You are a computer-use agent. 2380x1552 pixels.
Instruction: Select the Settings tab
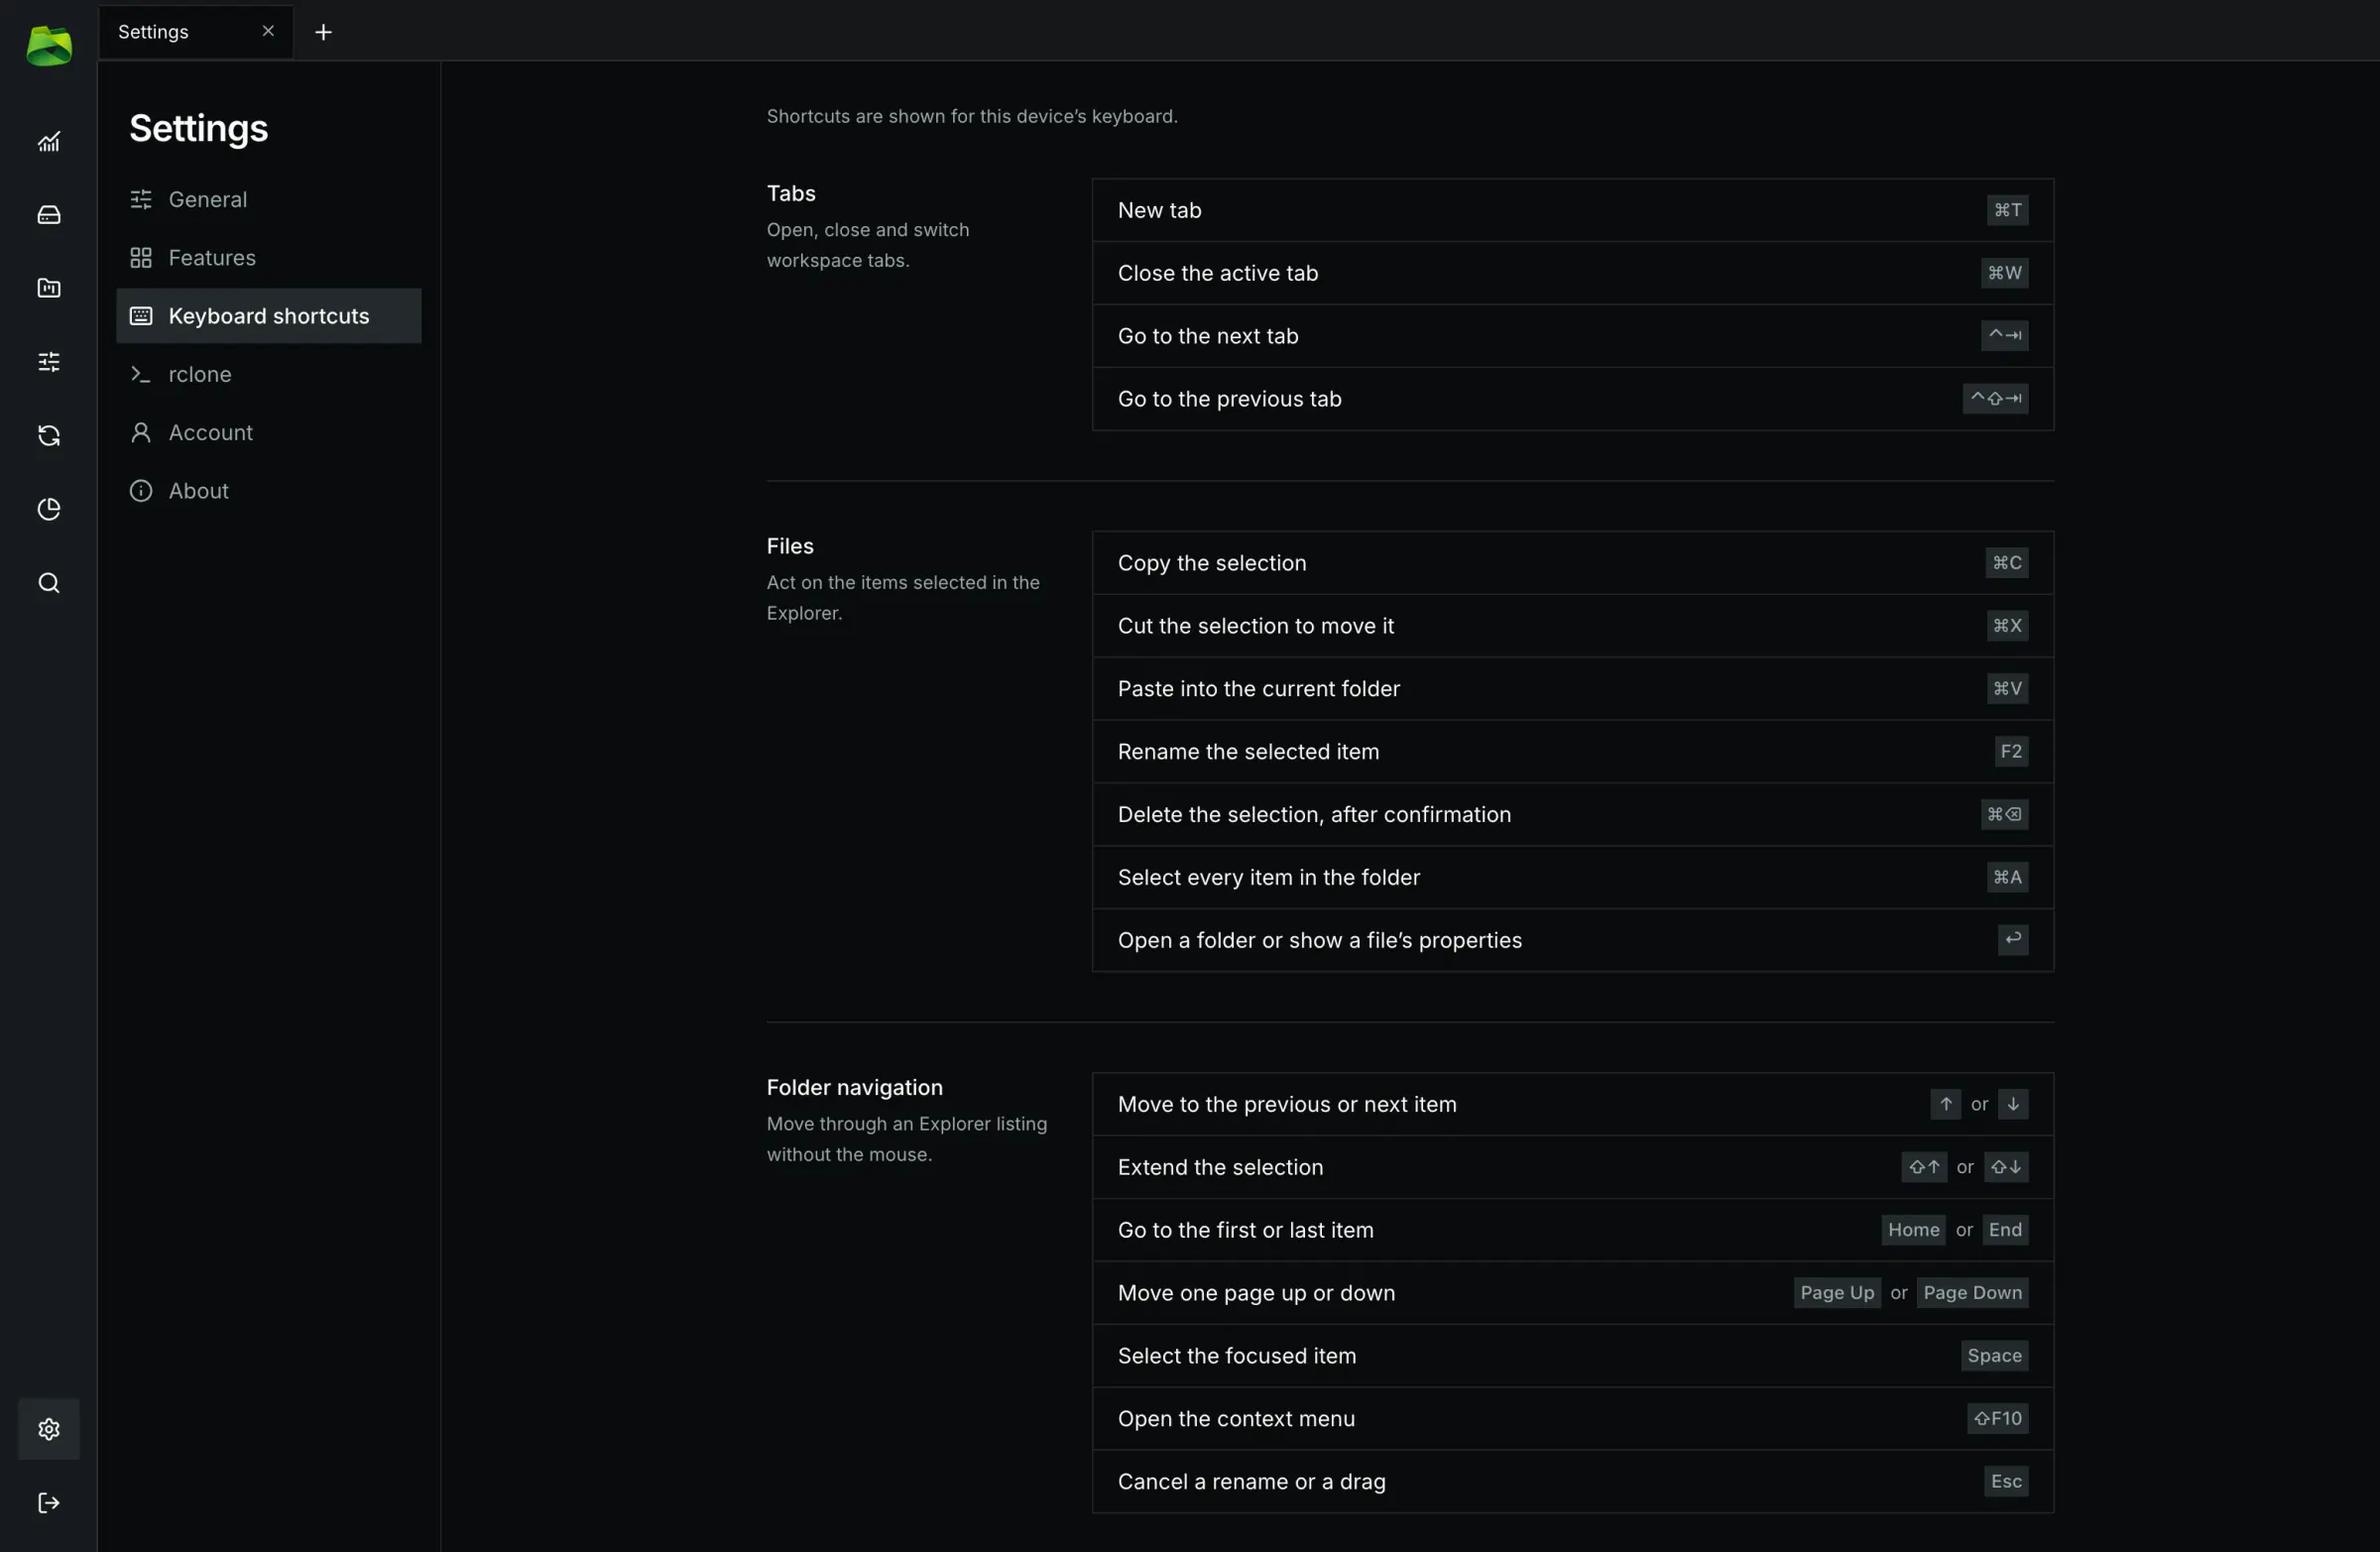tap(196, 32)
